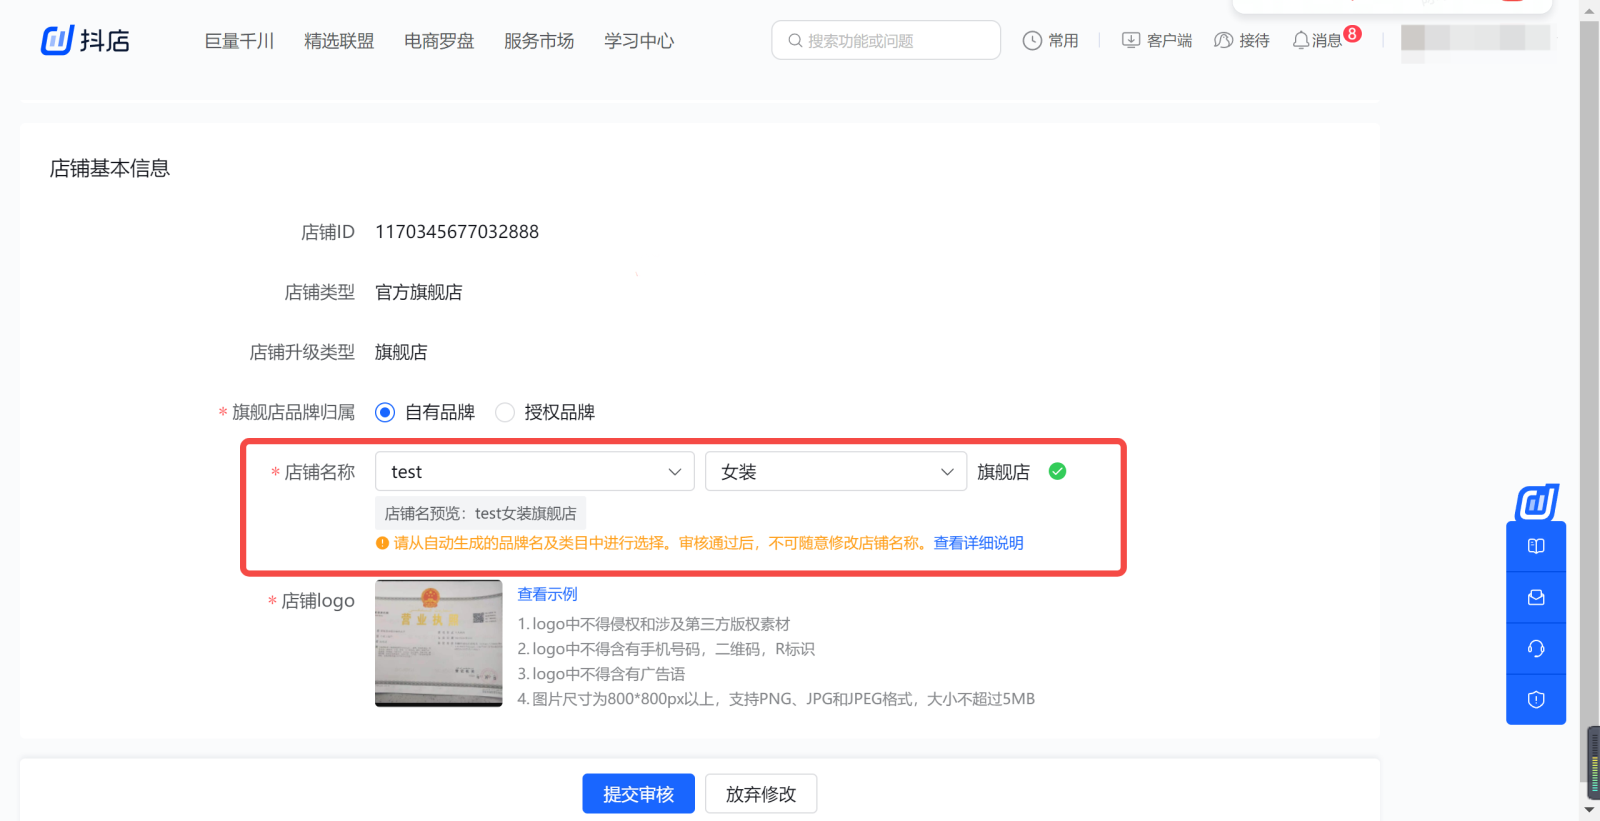Click the 客户端 download icon
Image resolution: width=1600 pixels, height=821 pixels.
pyautogui.click(x=1131, y=41)
